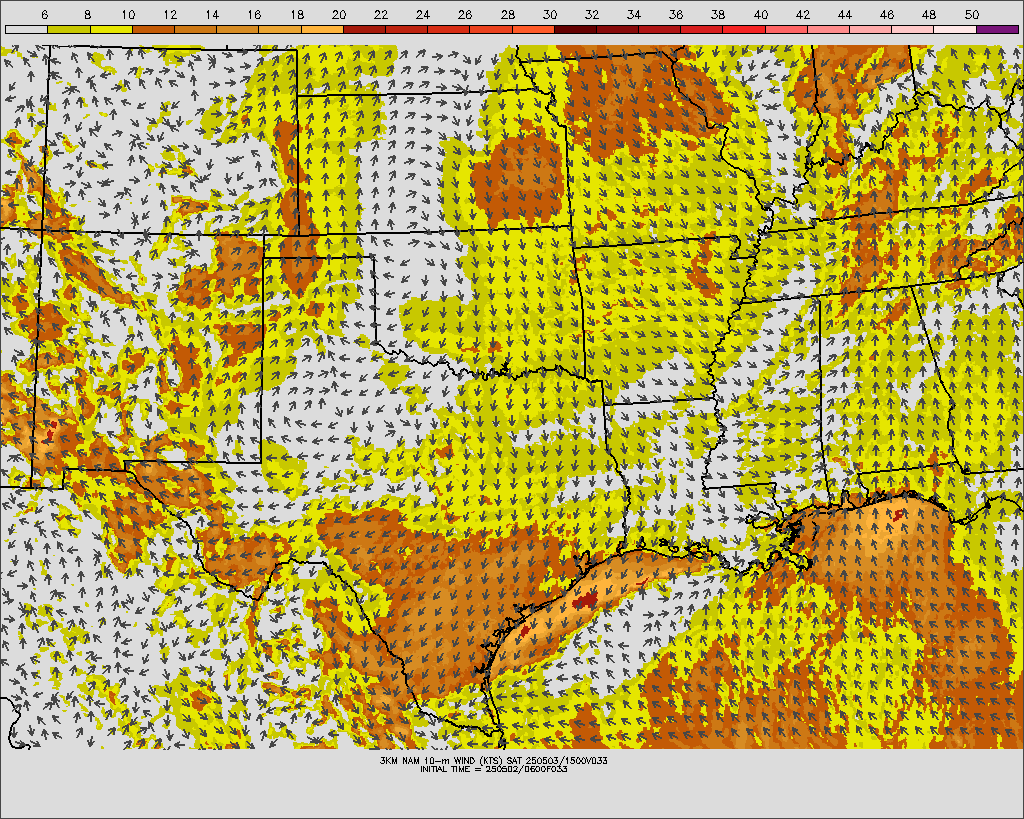Click the orange-red 28–30 knots swatch
The image size is (1024, 819).
pos(533,29)
